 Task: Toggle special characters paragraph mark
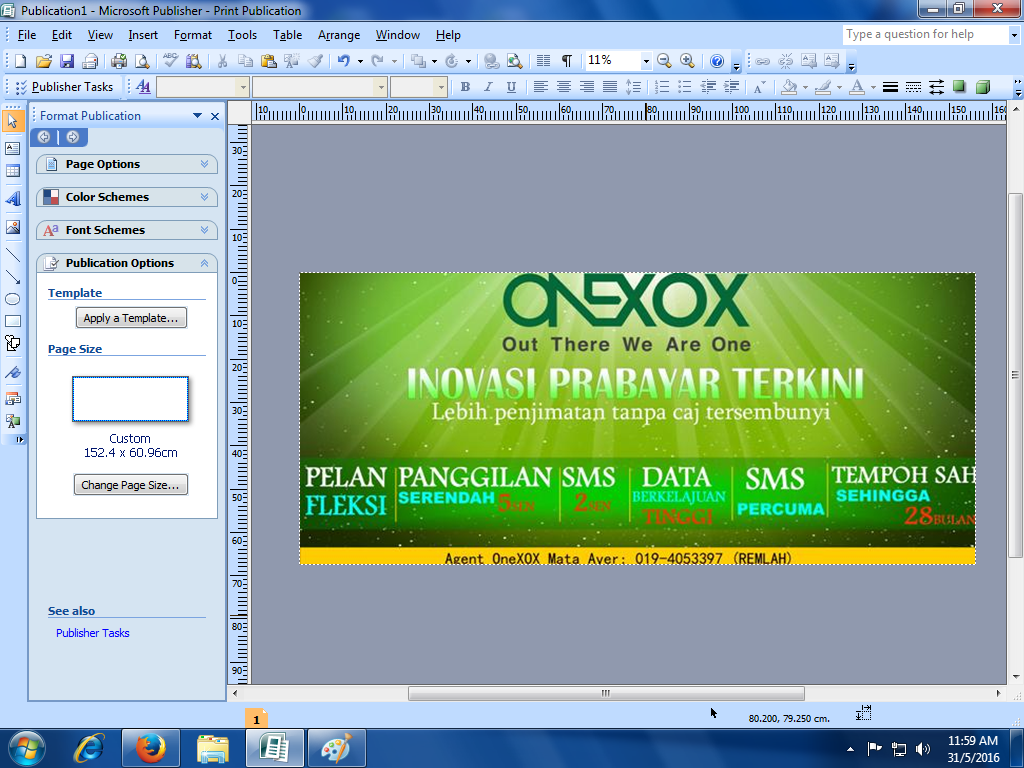click(x=567, y=61)
